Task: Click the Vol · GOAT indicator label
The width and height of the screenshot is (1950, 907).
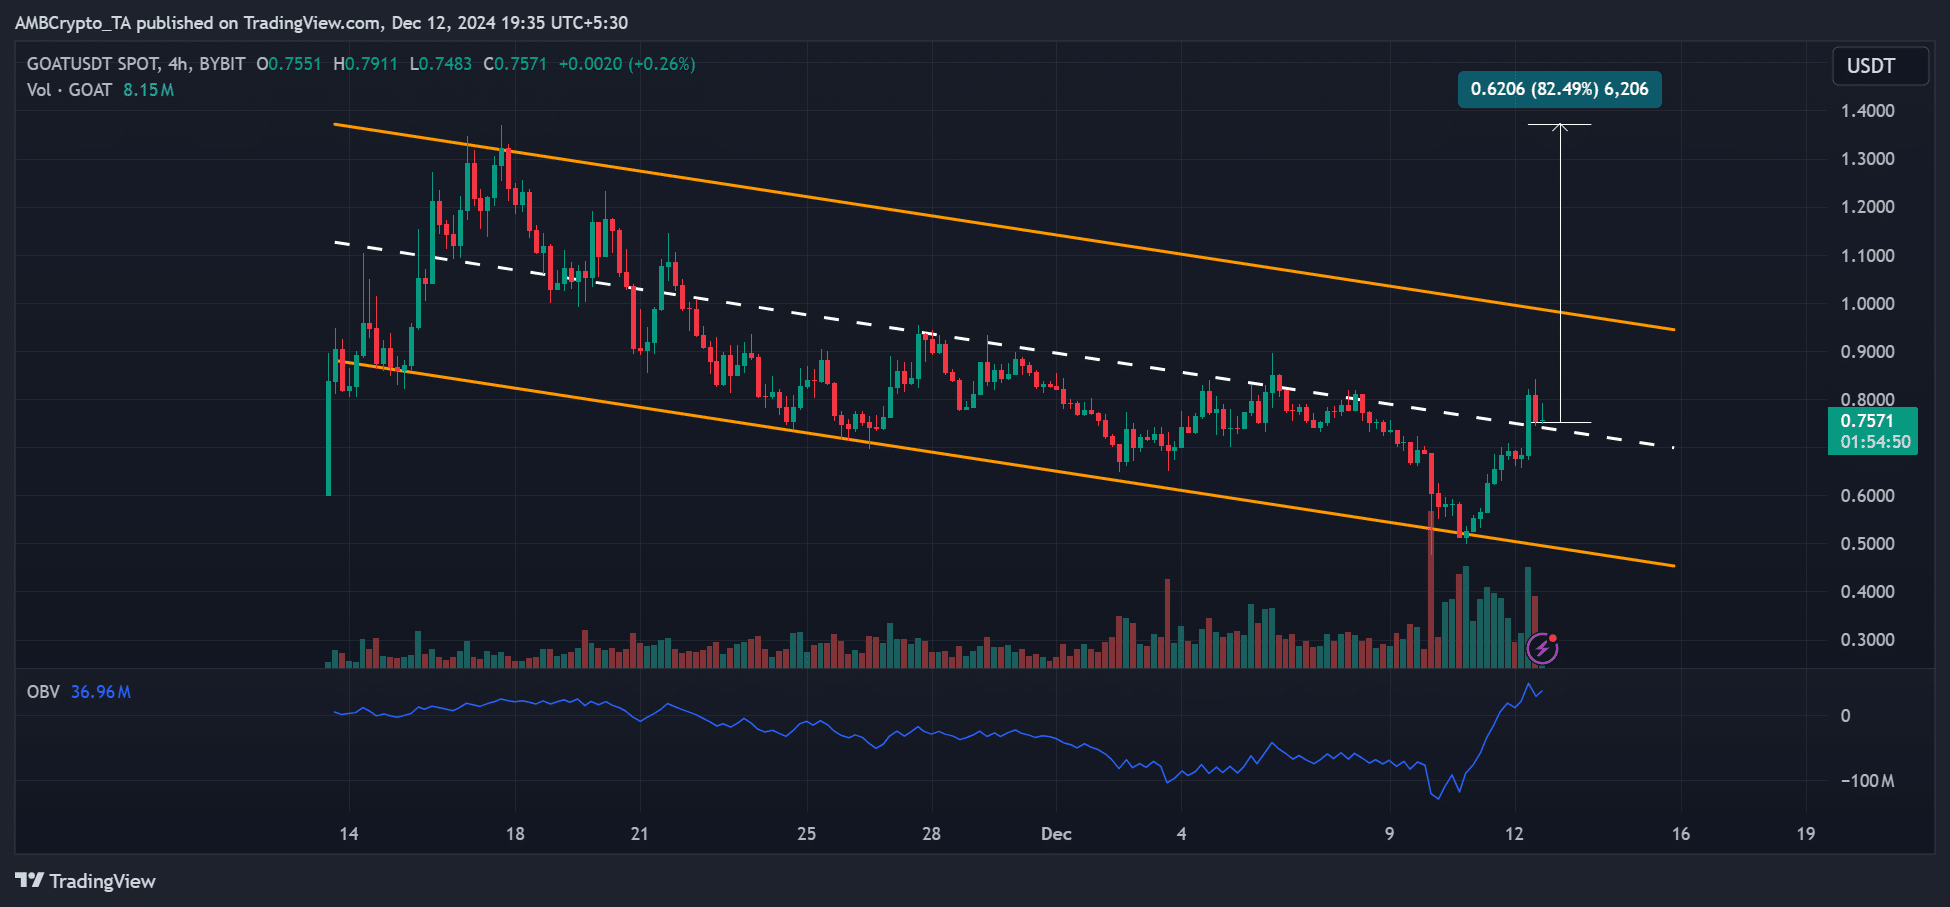Action: click(69, 90)
